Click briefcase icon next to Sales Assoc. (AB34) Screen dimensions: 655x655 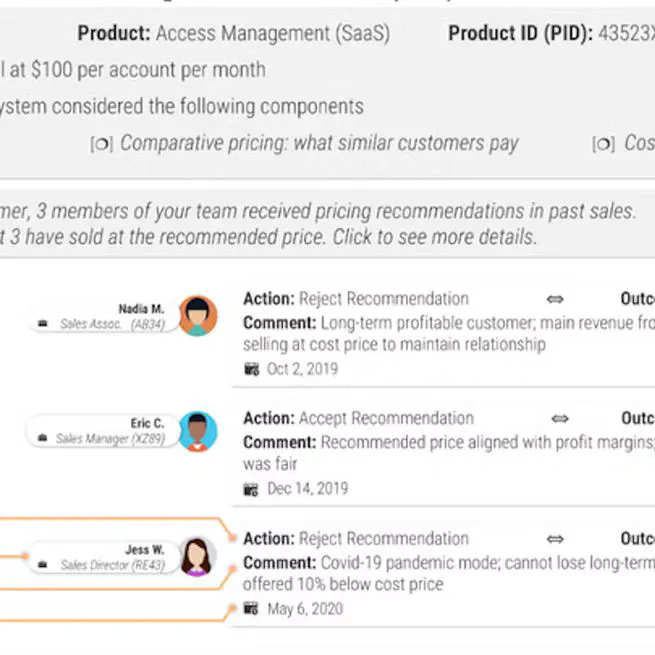coord(43,325)
